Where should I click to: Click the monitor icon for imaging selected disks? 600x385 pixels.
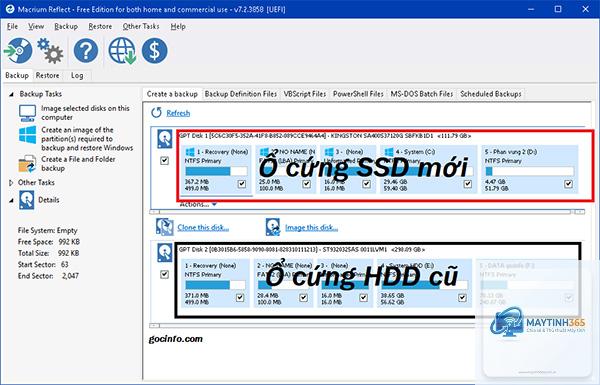pos(28,113)
